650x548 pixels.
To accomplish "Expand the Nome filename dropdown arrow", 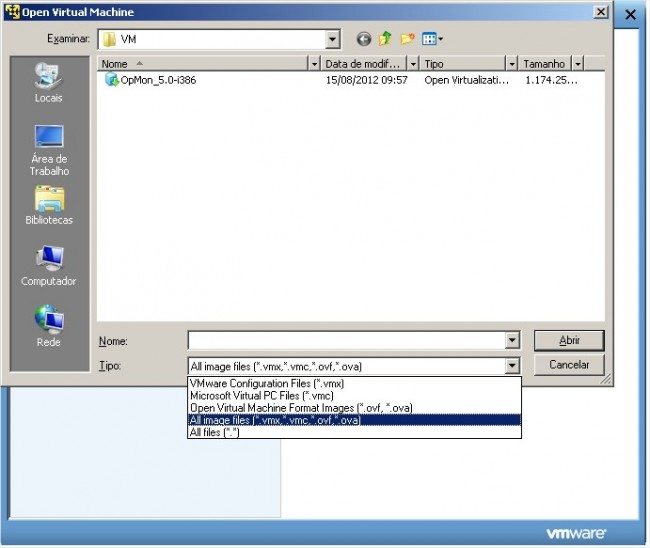I will point(513,341).
